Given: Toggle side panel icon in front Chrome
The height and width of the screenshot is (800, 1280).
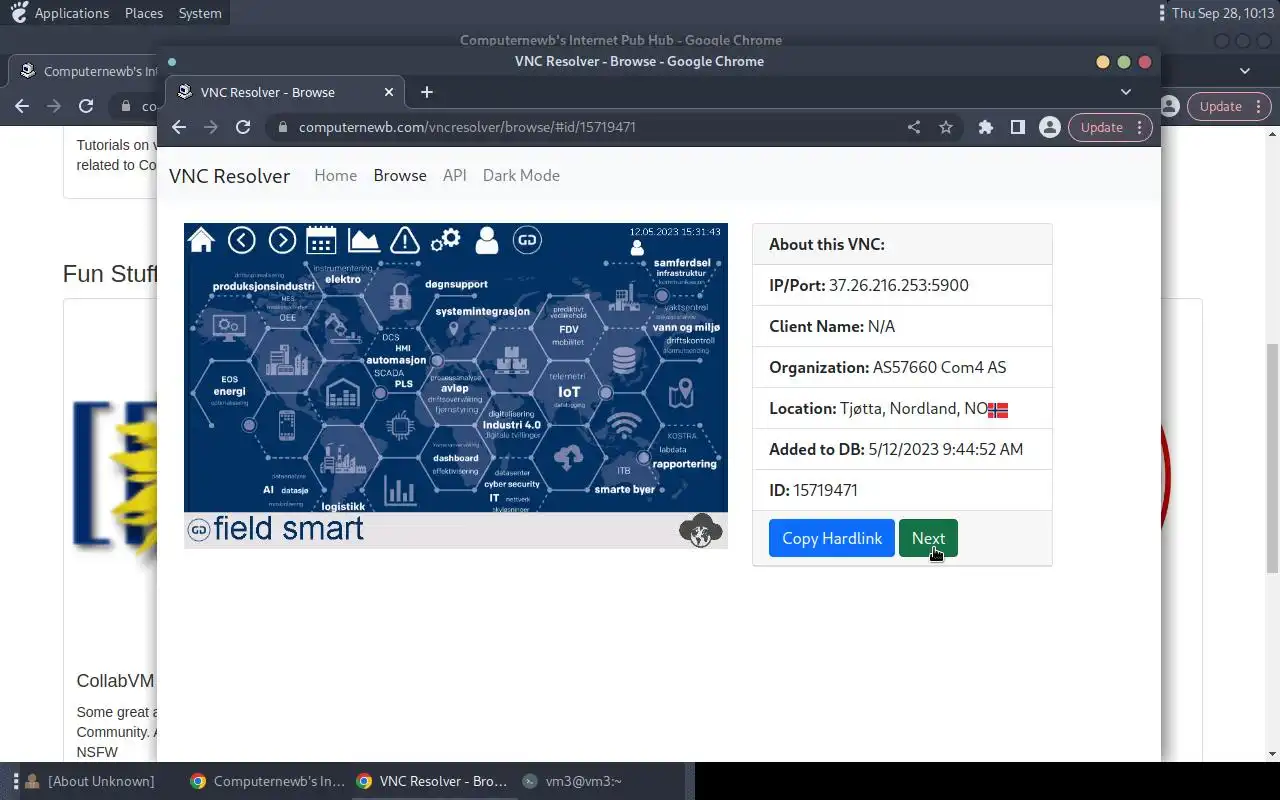Looking at the screenshot, I should [x=1017, y=127].
